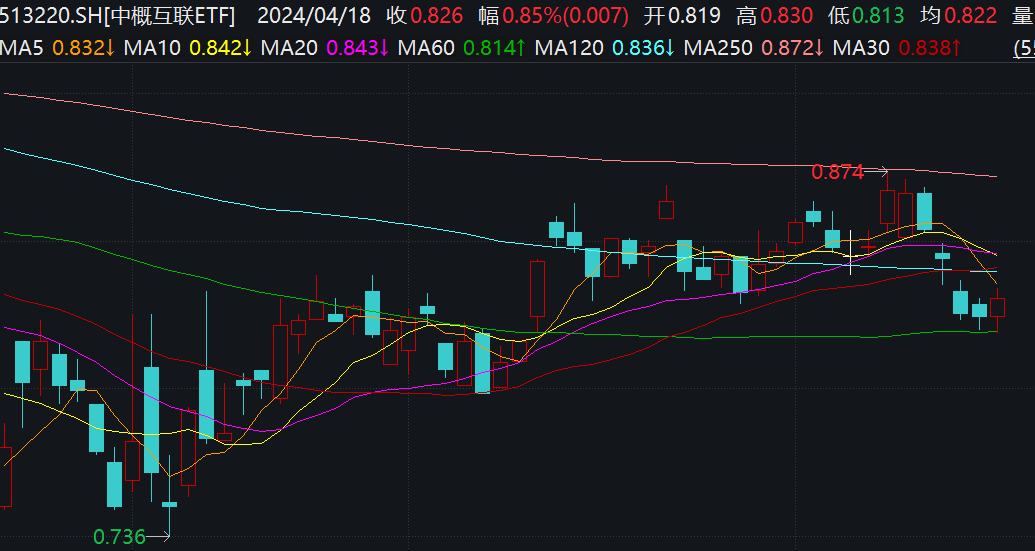Click the 513220.SH[中概互联ETF] ticker title
1035x551 pixels.
coord(117,16)
